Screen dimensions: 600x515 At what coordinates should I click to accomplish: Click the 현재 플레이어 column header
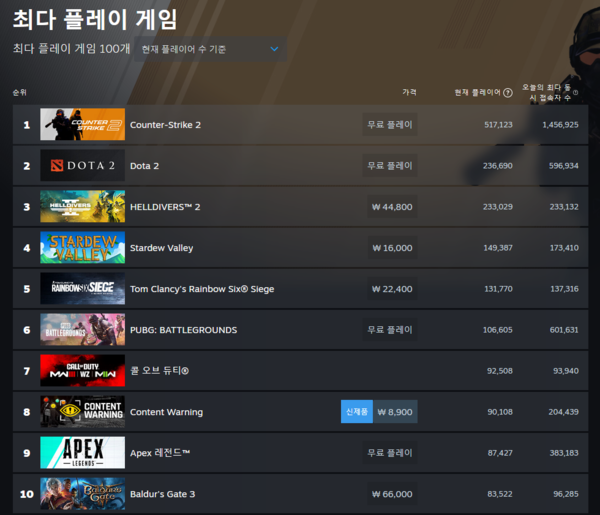478,92
